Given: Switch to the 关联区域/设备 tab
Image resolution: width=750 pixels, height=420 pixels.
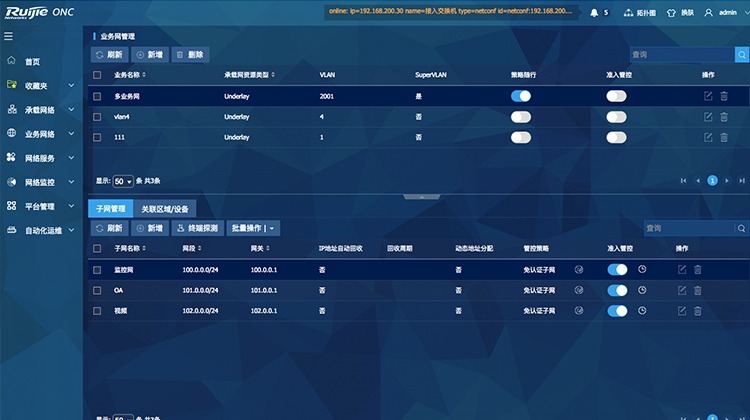Looking at the screenshot, I should pyautogui.click(x=165, y=208).
